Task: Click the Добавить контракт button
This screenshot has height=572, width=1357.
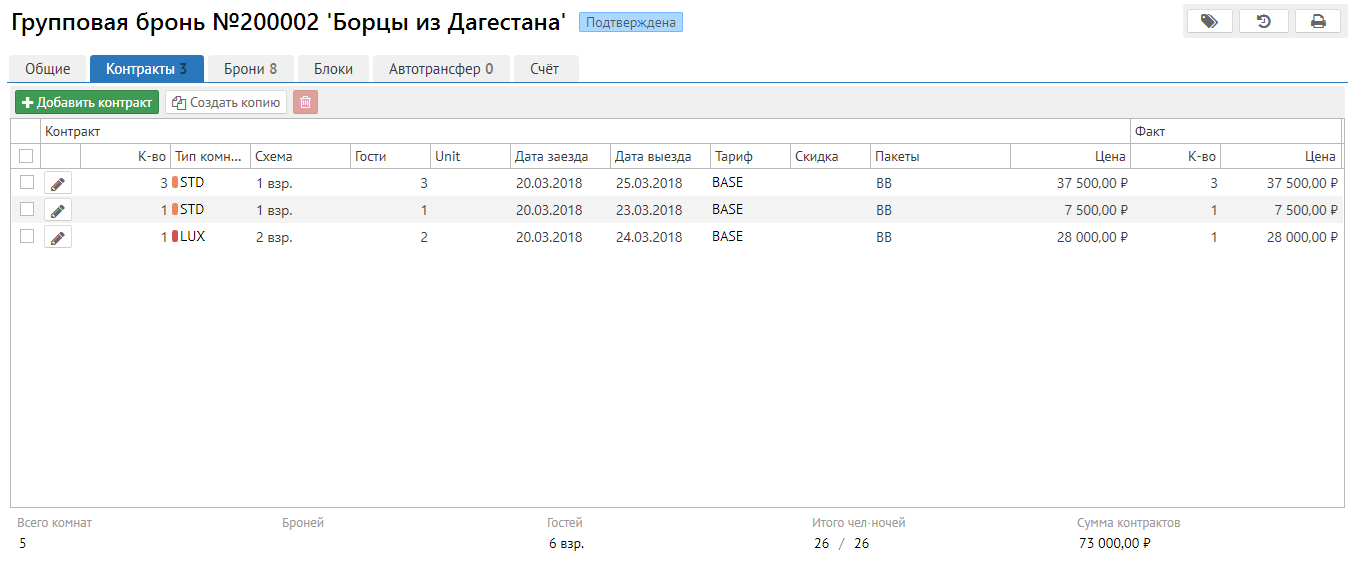Action: (87, 102)
